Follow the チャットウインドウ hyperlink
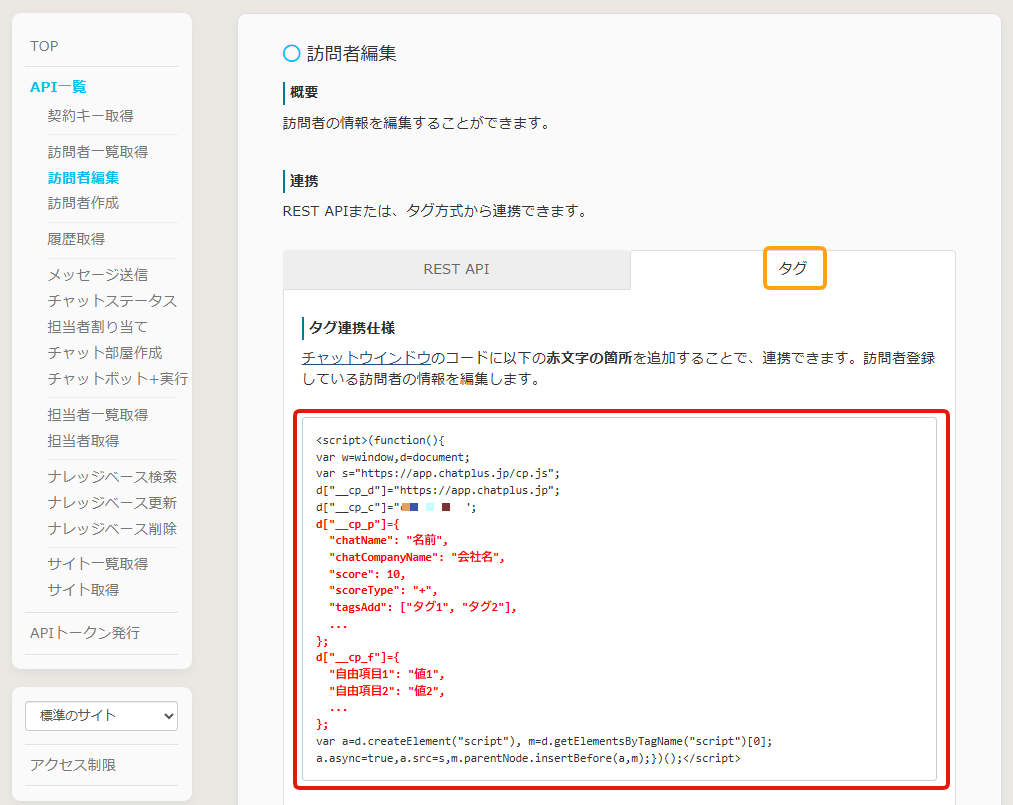The width and height of the screenshot is (1013, 805). (x=366, y=357)
